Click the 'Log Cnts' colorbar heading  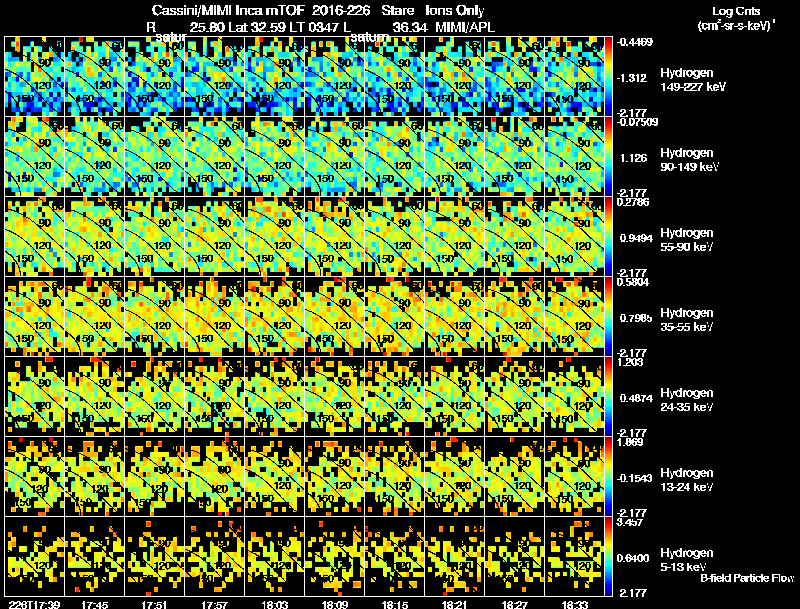point(736,11)
